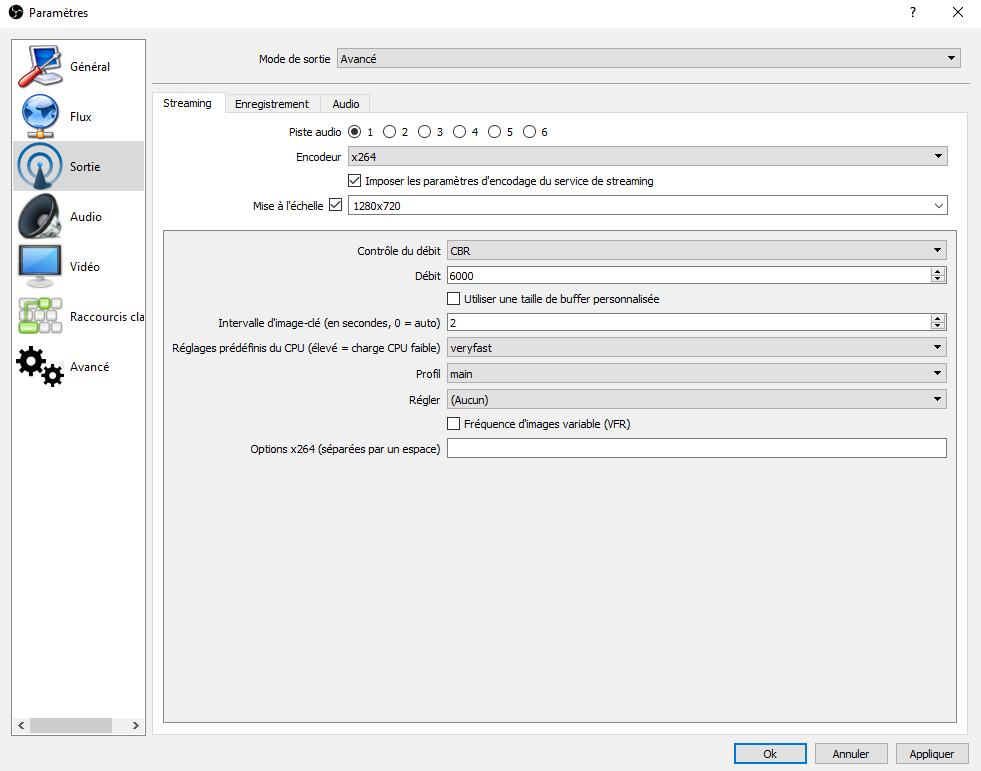
Task: Click the Débit 6000 input field
Action: pos(688,275)
